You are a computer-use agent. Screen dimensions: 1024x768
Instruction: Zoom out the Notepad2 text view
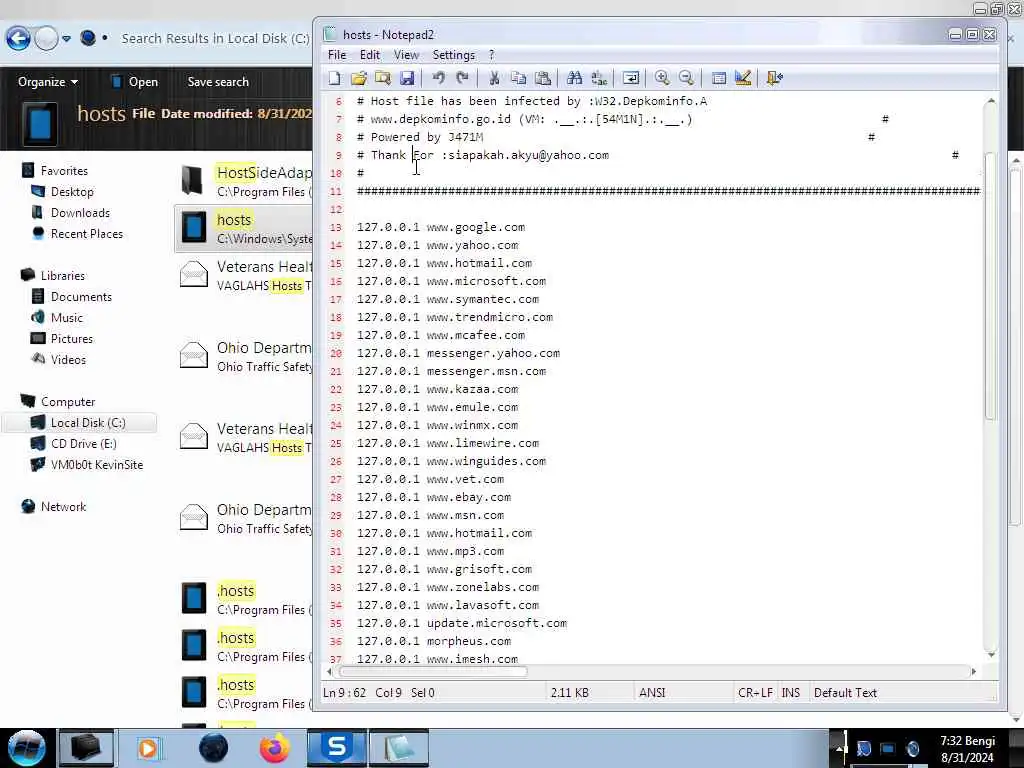[686, 78]
